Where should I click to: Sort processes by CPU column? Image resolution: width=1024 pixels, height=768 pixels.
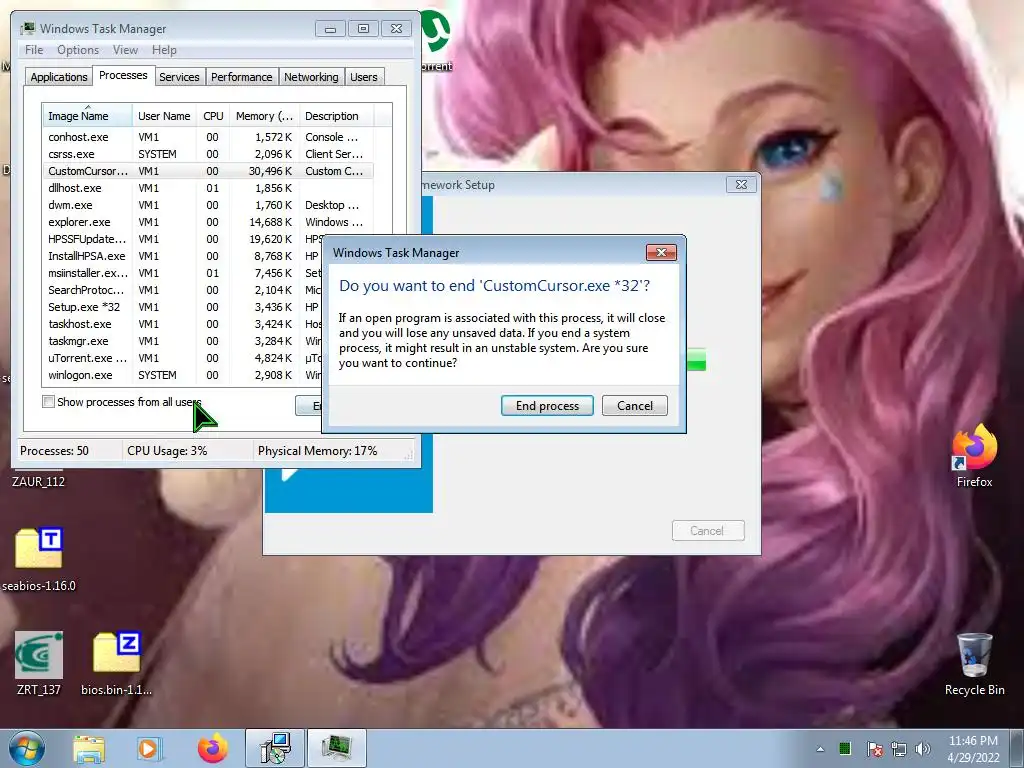pos(213,116)
